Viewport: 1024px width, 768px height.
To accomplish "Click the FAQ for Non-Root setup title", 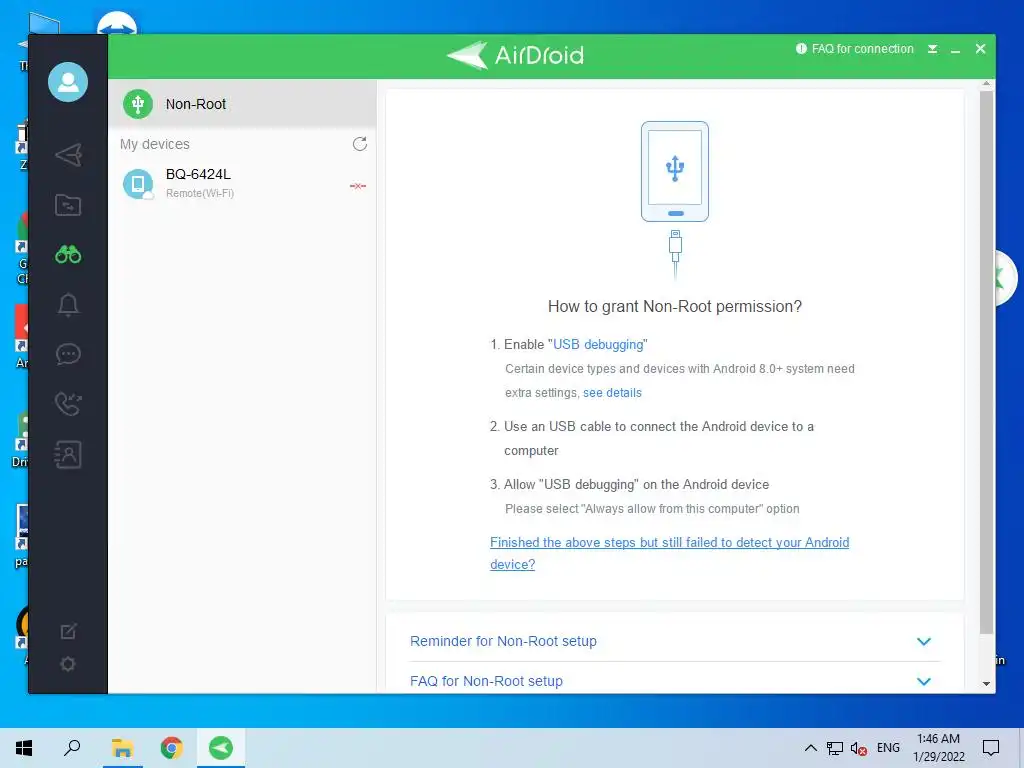I will click(x=486, y=681).
